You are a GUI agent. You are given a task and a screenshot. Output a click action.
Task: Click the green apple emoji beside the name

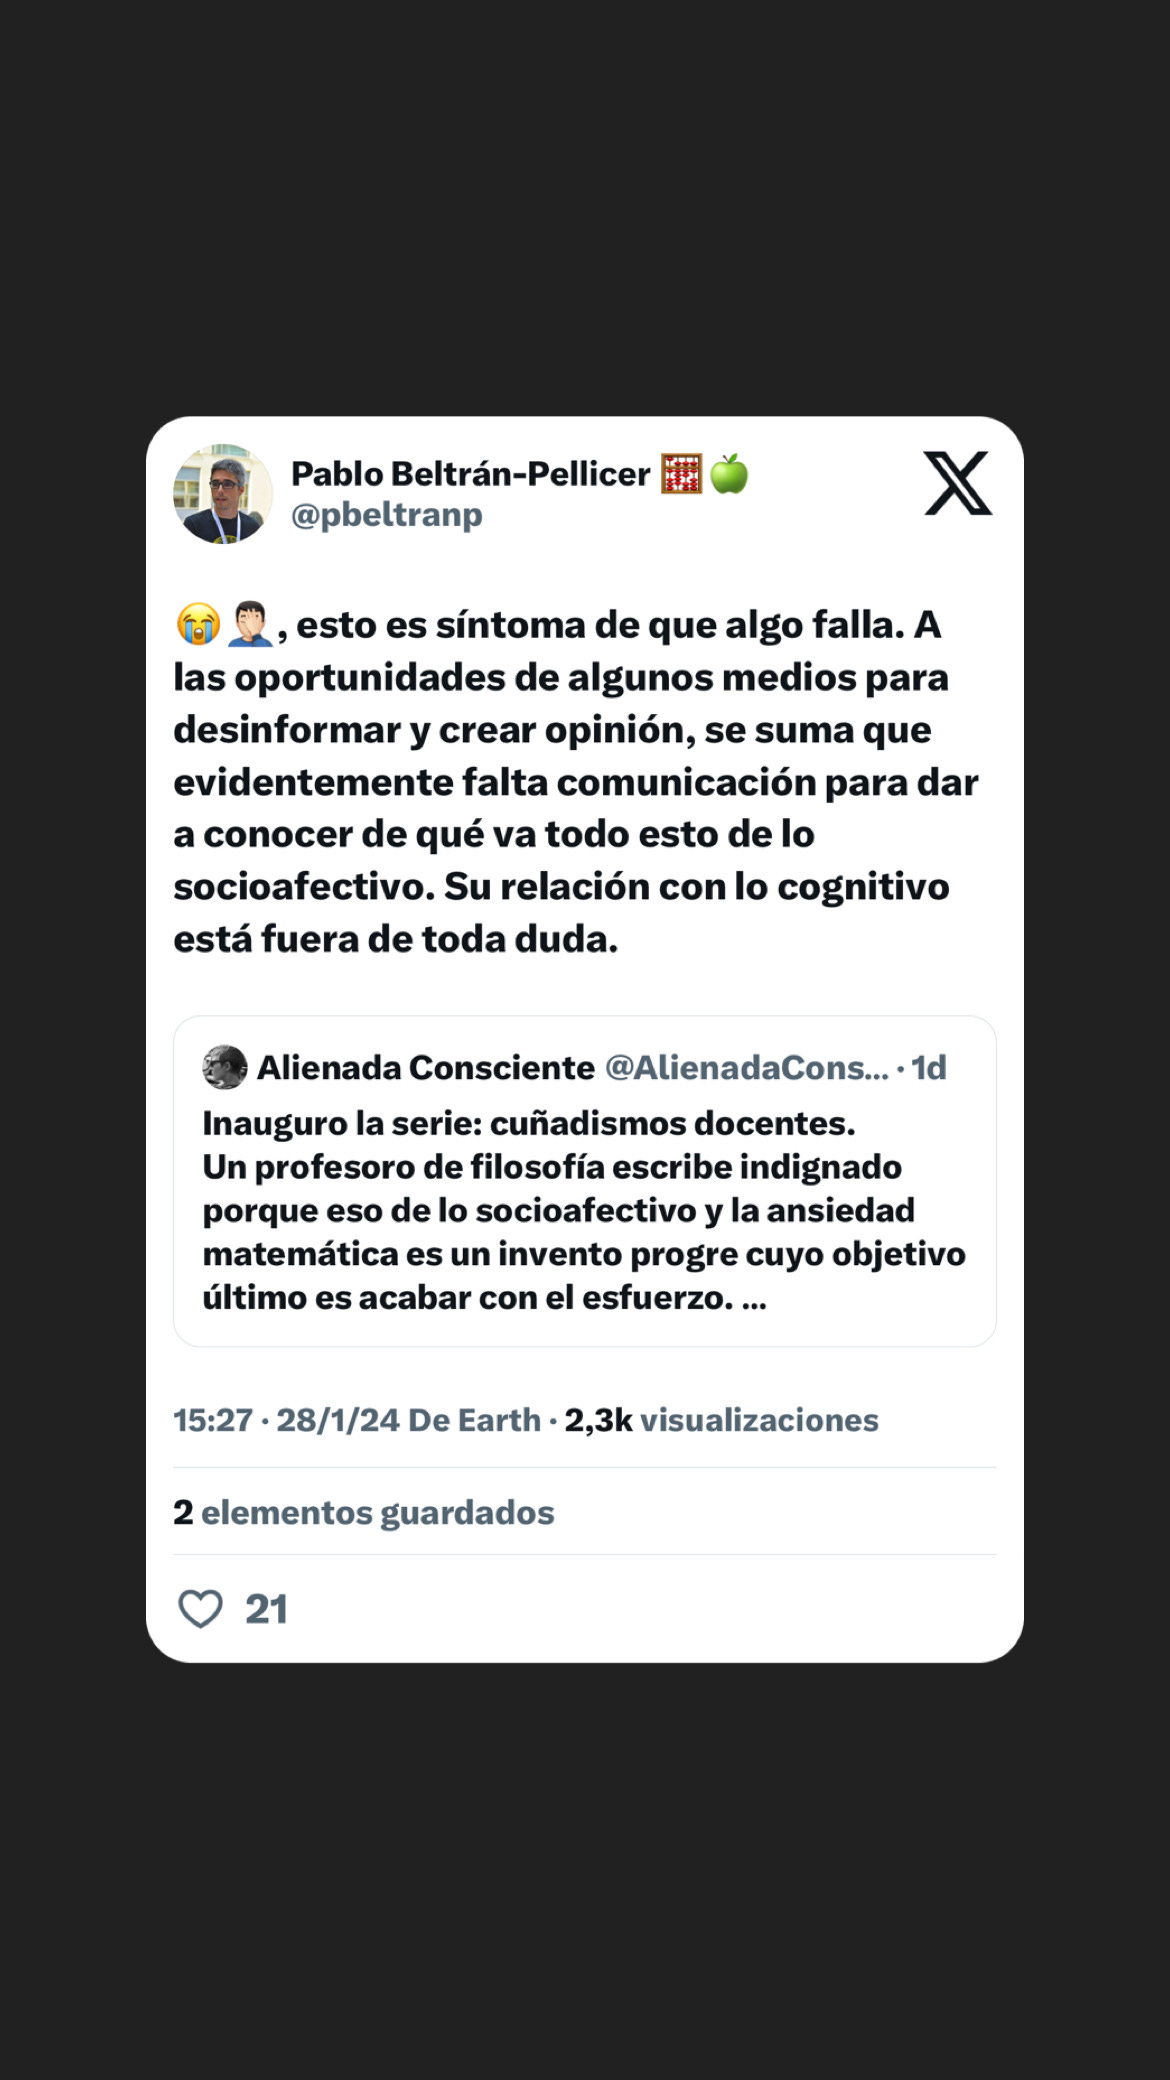(729, 474)
